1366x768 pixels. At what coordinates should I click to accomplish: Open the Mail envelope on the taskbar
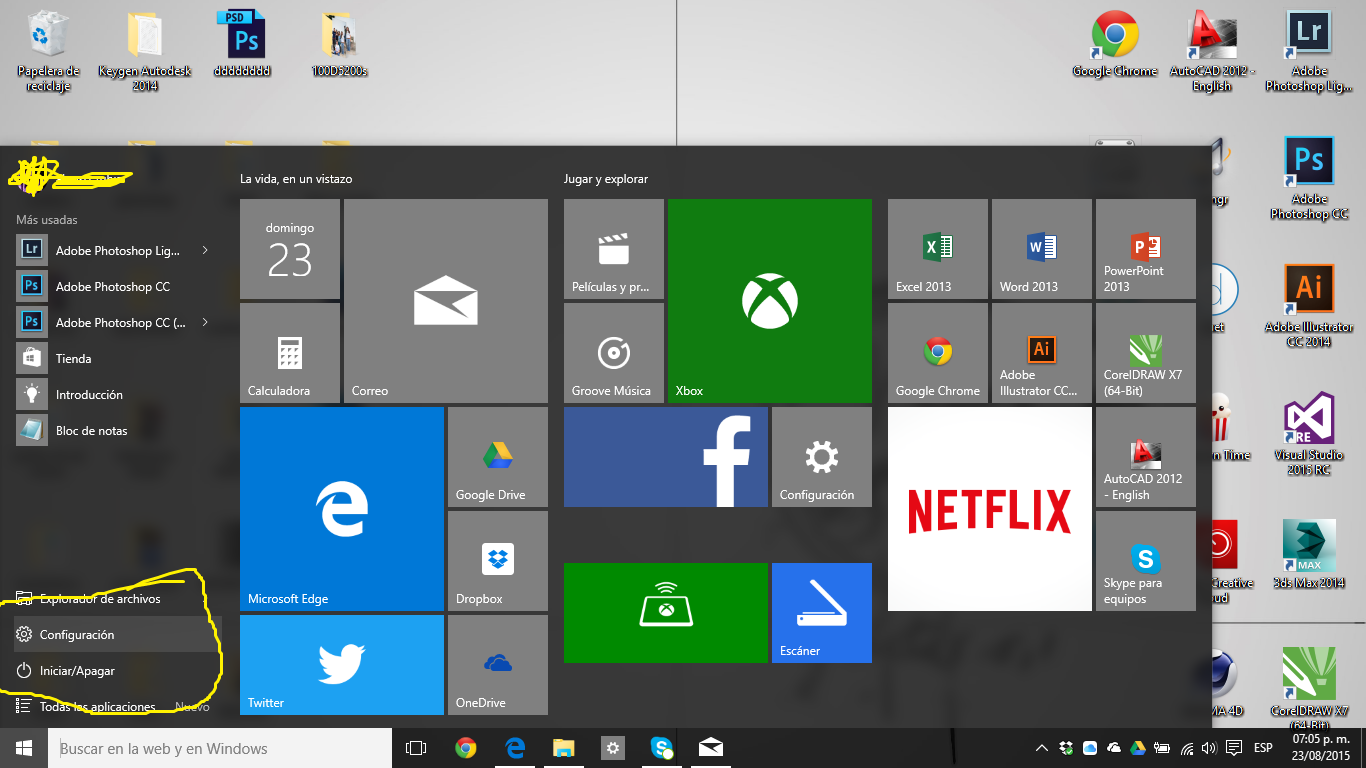tap(711, 748)
